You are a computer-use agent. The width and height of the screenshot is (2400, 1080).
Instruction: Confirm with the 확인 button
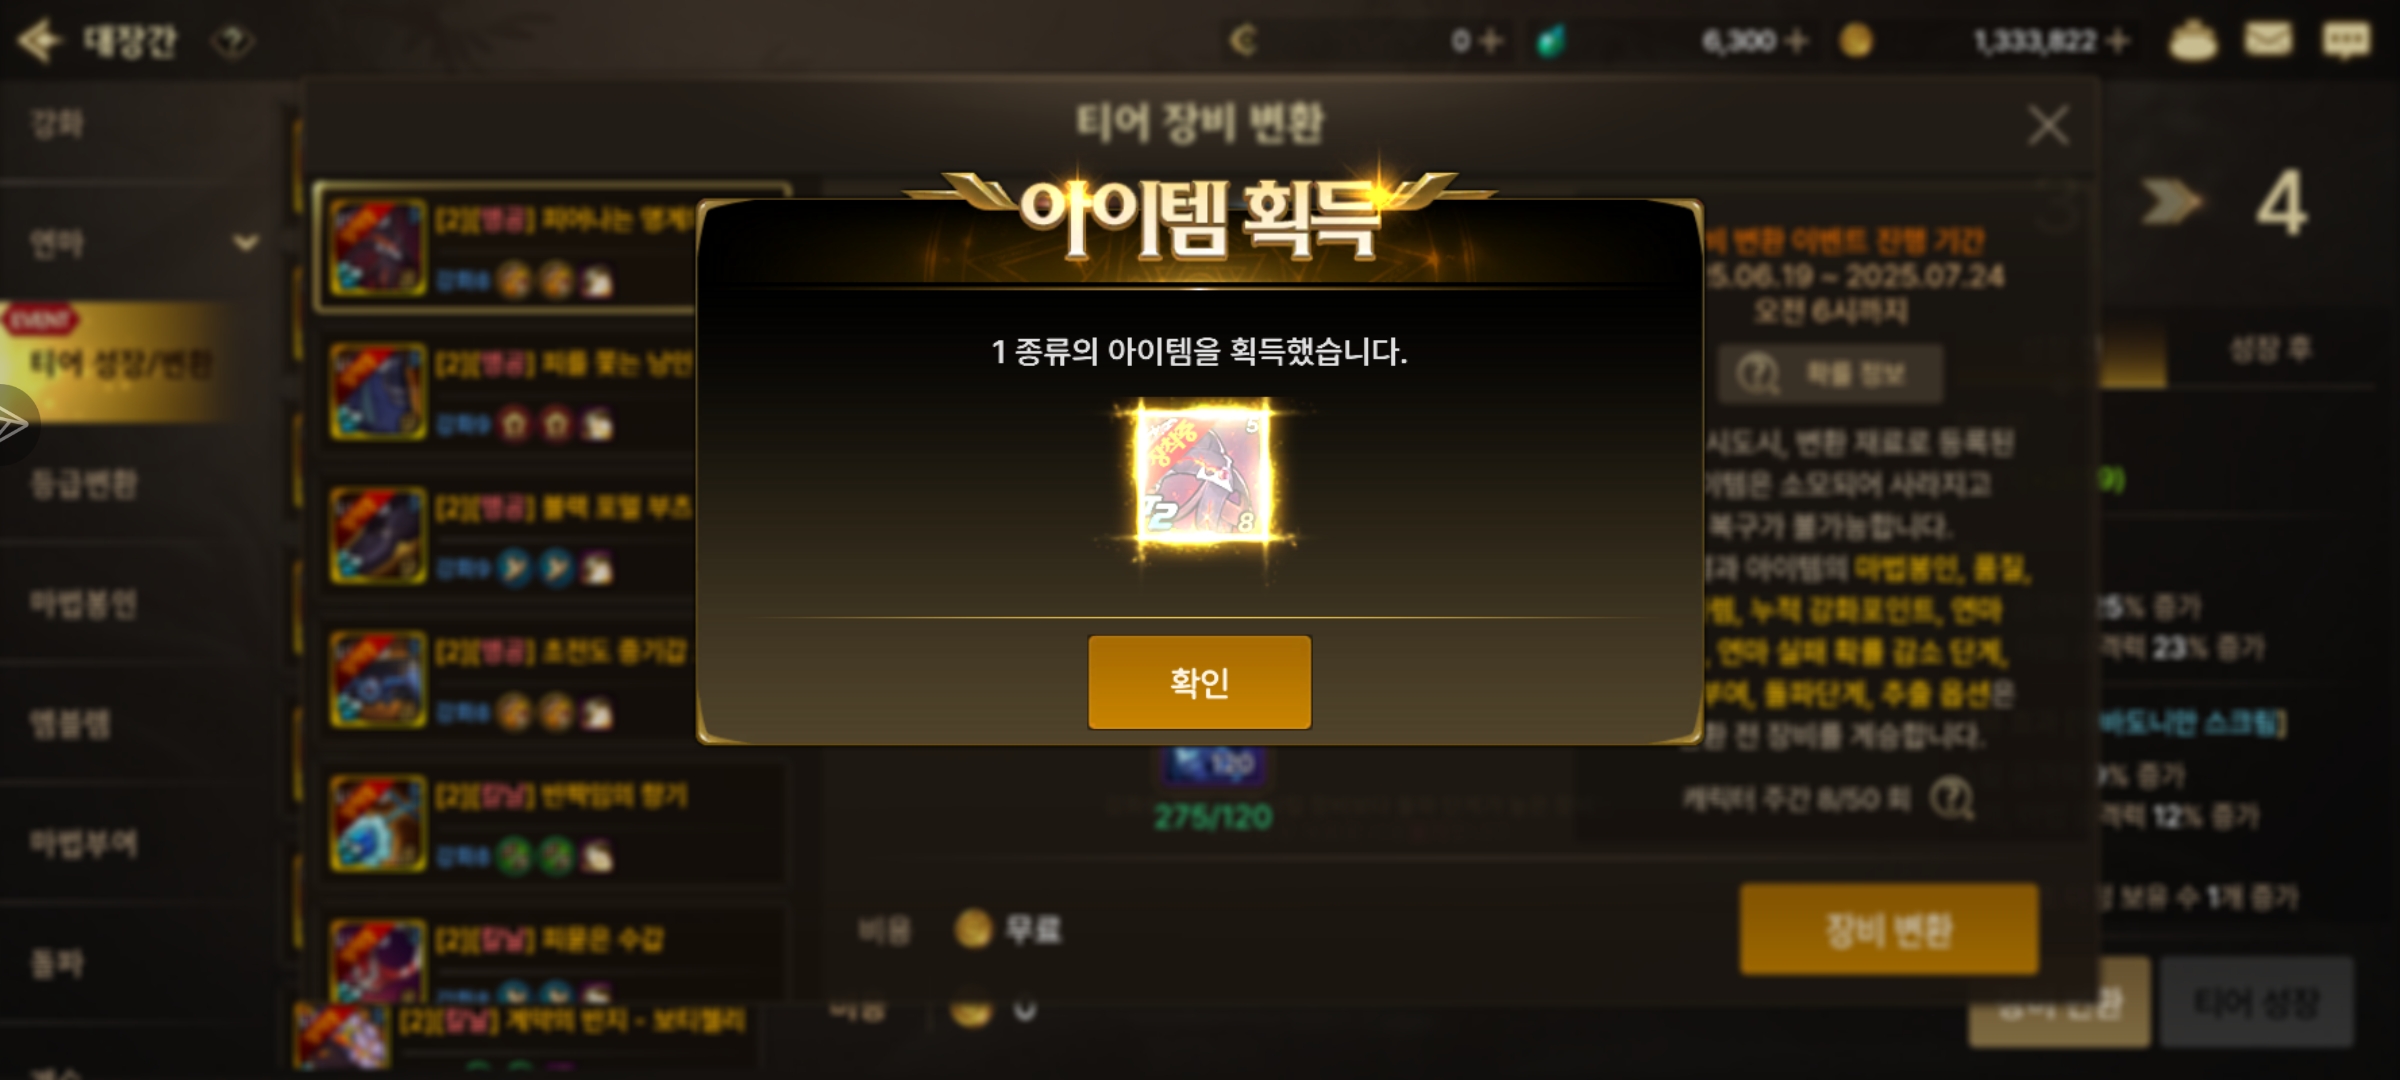click(x=1199, y=682)
